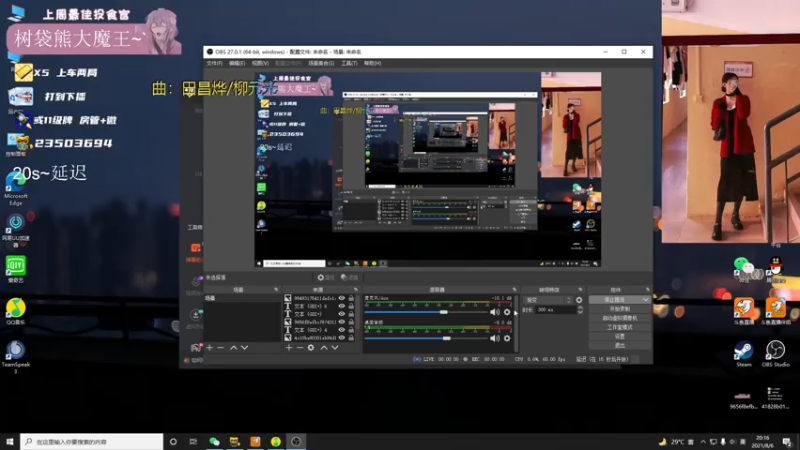The height and width of the screenshot is (450, 800).
Task: Open the TeamSpeak 3 desktop shortcut
Action: [x=16, y=357]
